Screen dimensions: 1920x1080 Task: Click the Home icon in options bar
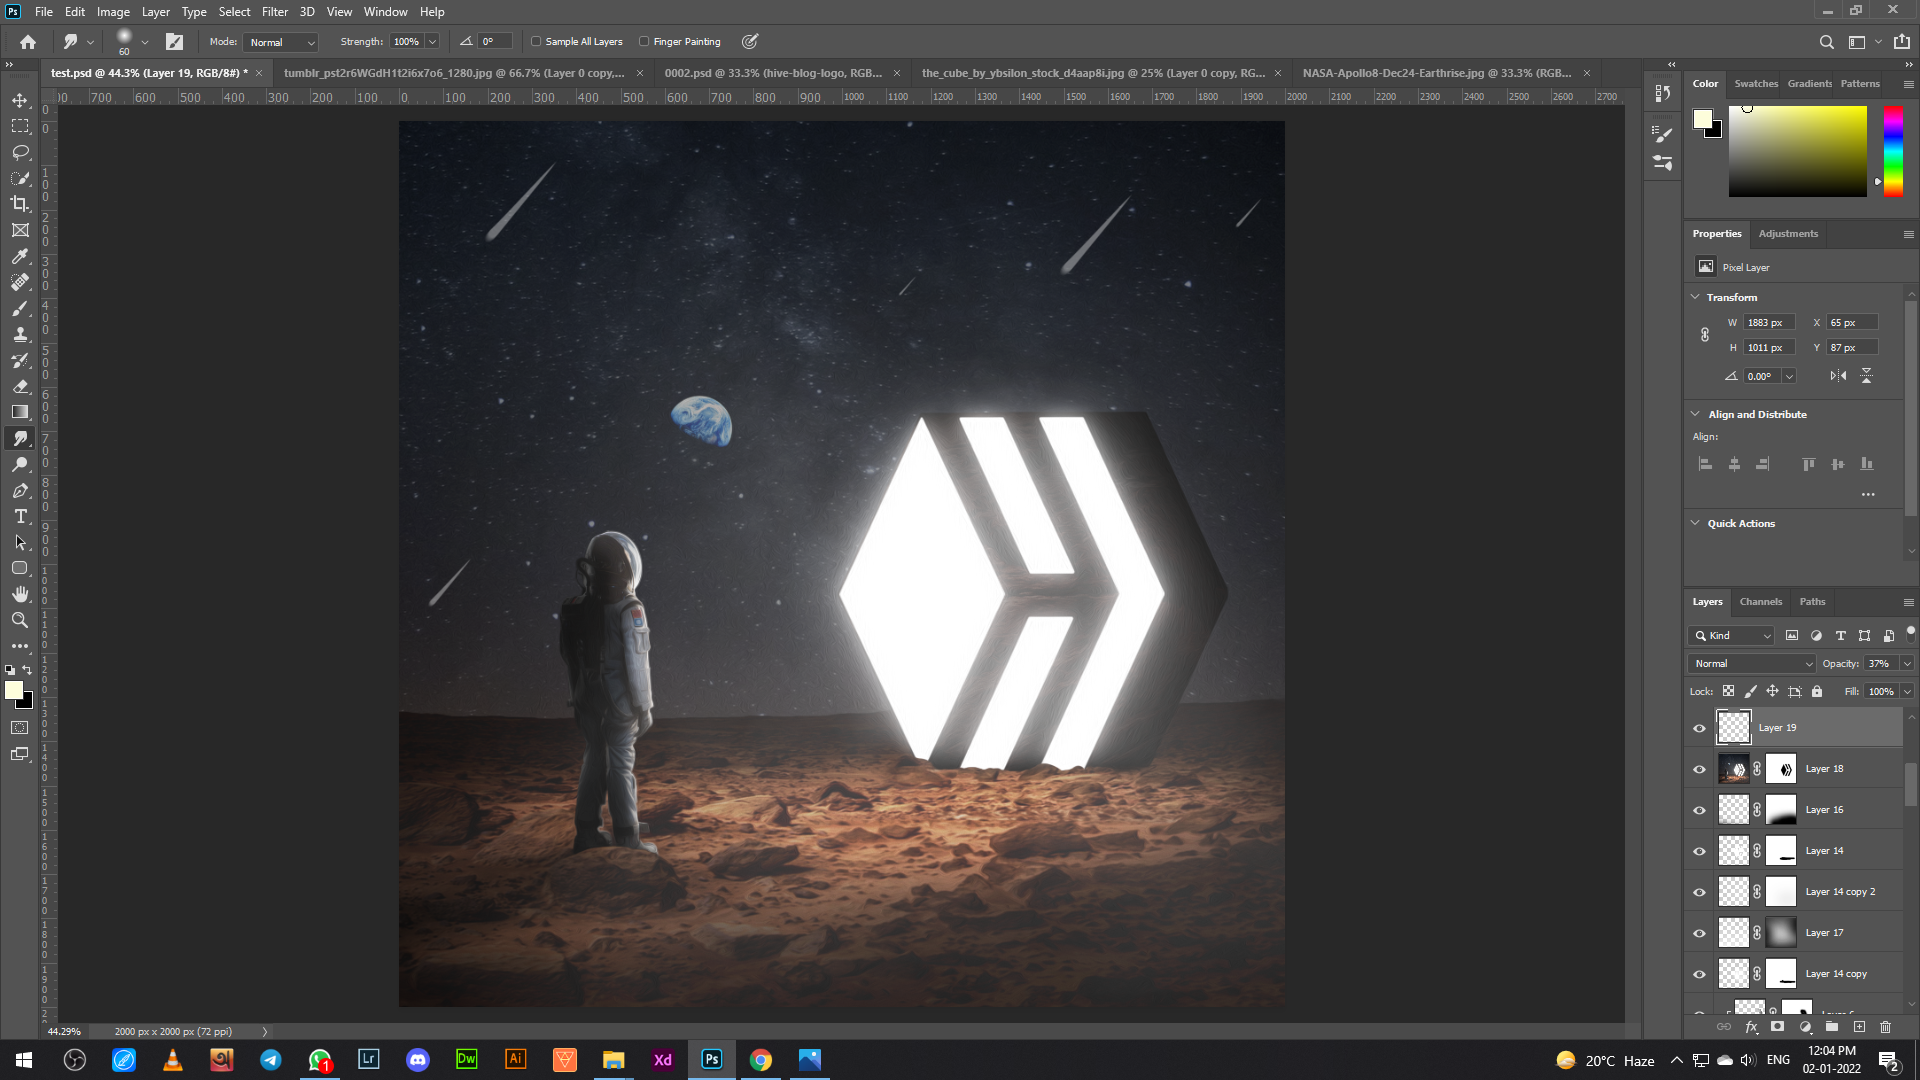click(x=28, y=42)
